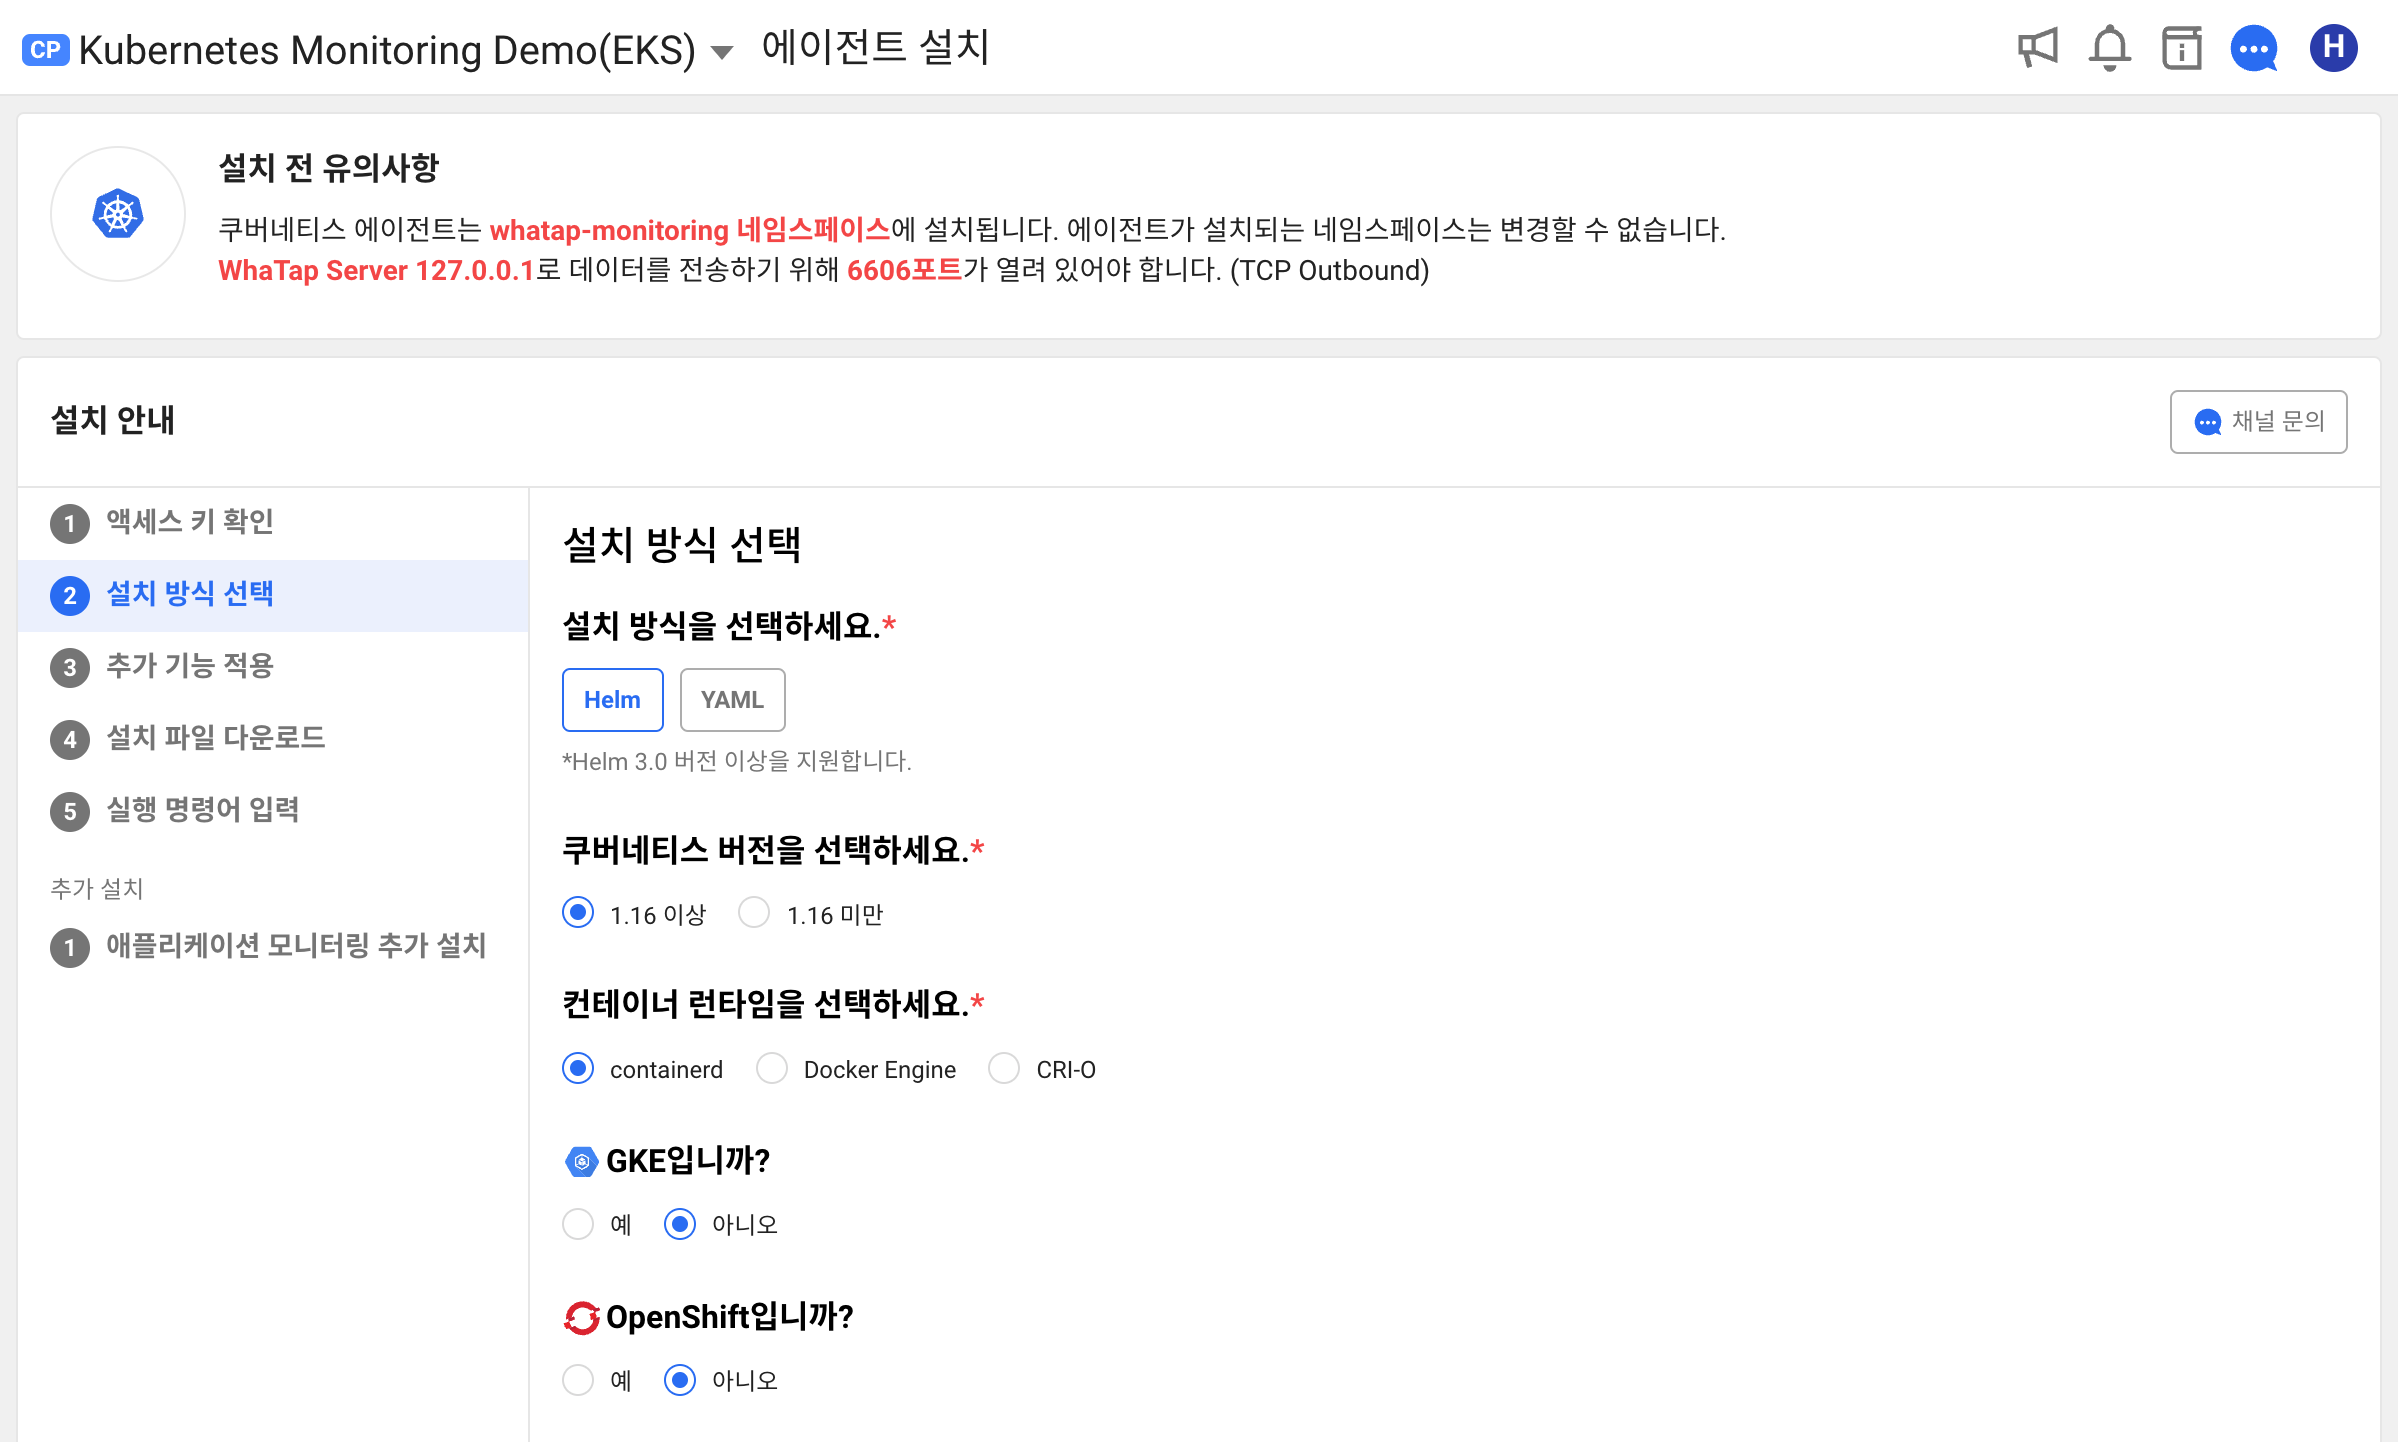Select Helm installation method
The width and height of the screenshot is (2398, 1442).
click(612, 700)
